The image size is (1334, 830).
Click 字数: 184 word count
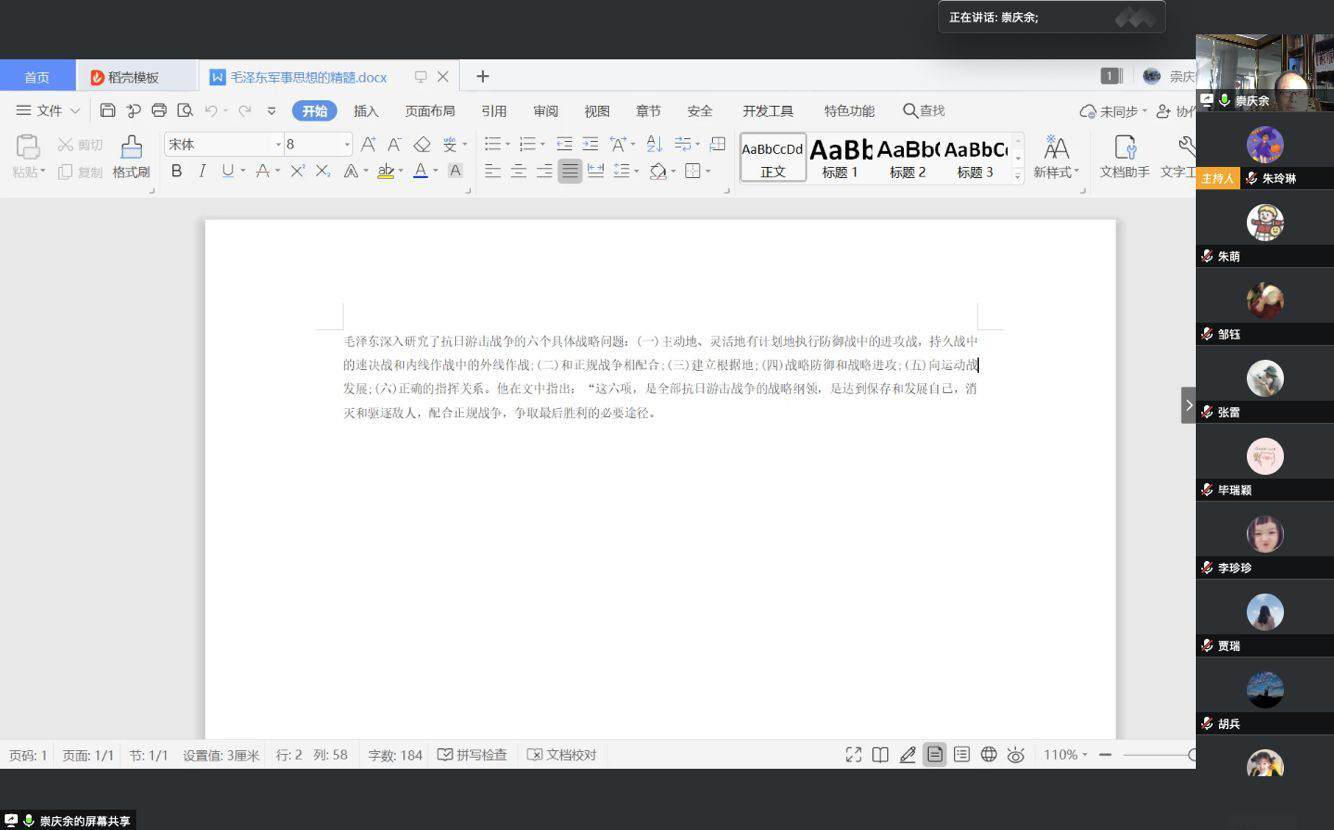(395, 755)
